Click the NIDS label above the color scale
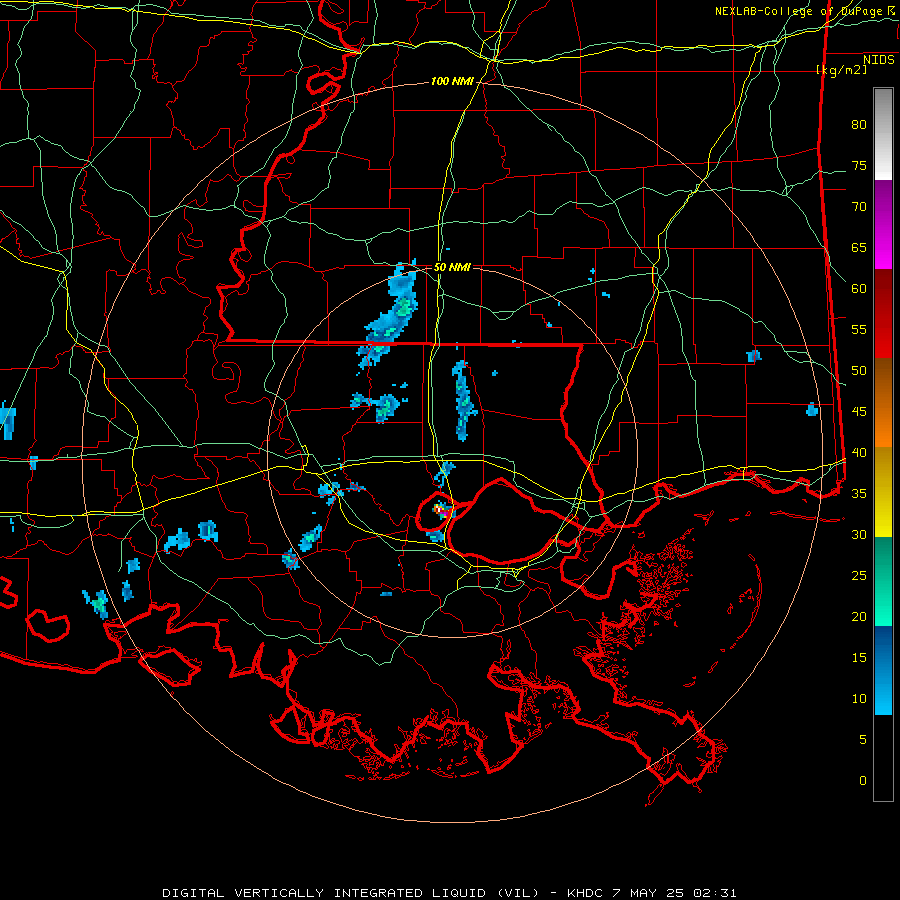The width and height of the screenshot is (900, 900). (879, 60)
